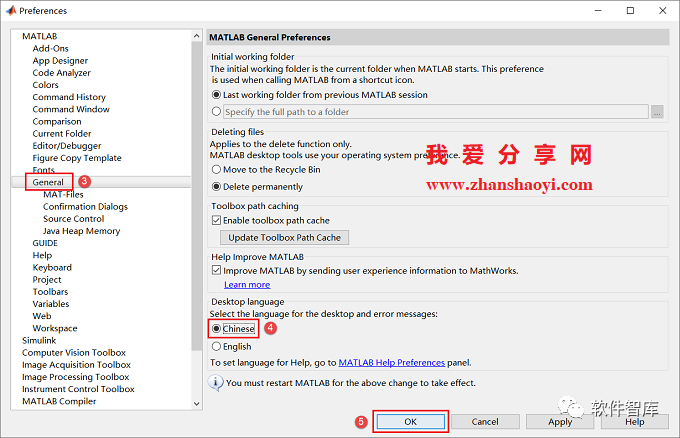680x438 pixels.
Task: Open Comparison preferences
Action: click(57, 121)
